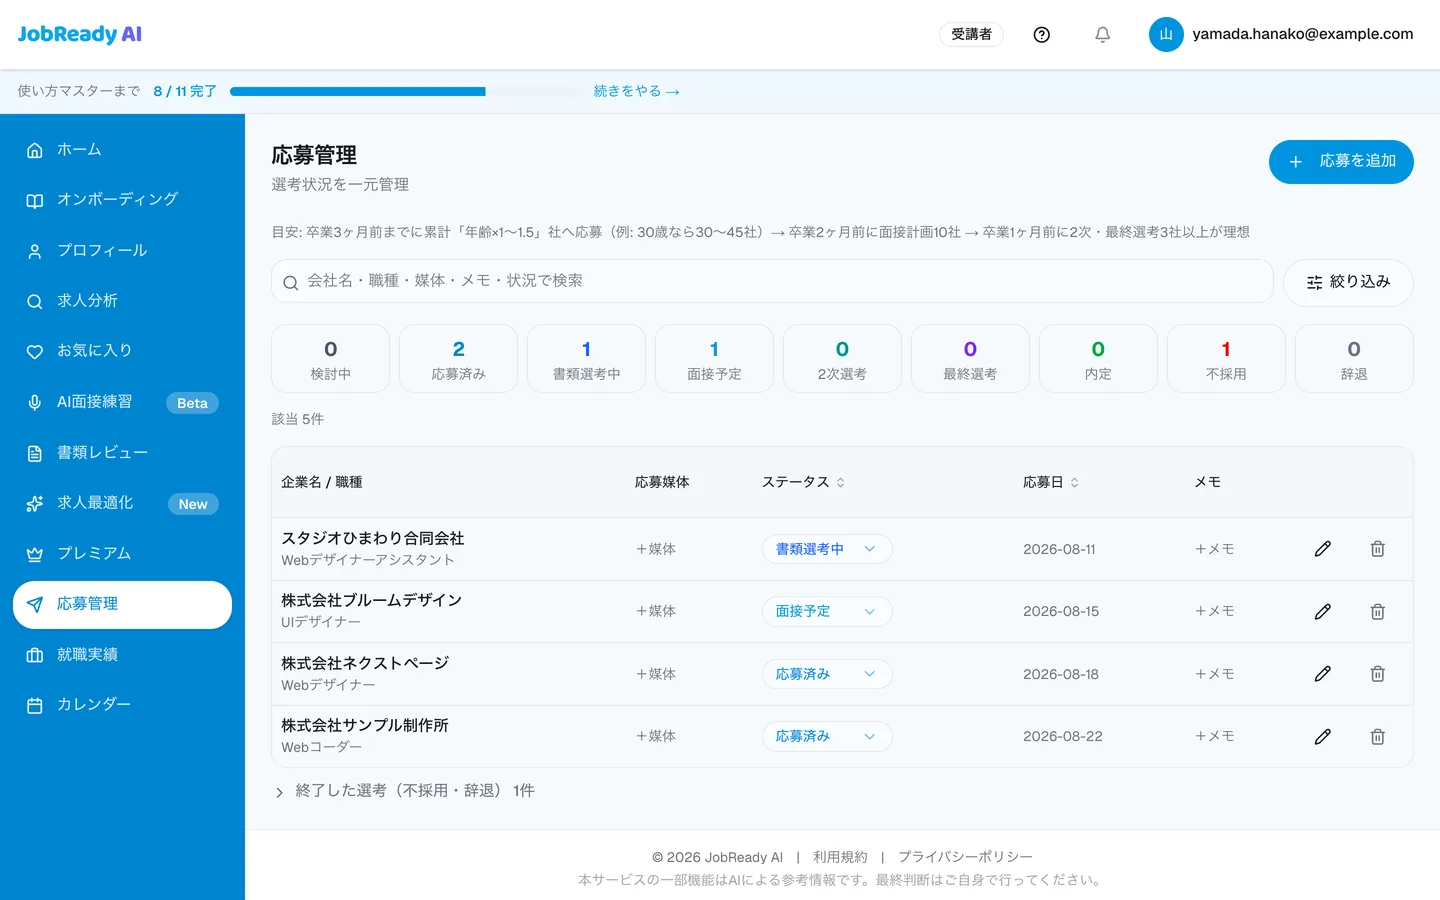Open お気に入り list
This screenshot has height=900, width=1440.
pyautogui.click(x=122, y=351)
